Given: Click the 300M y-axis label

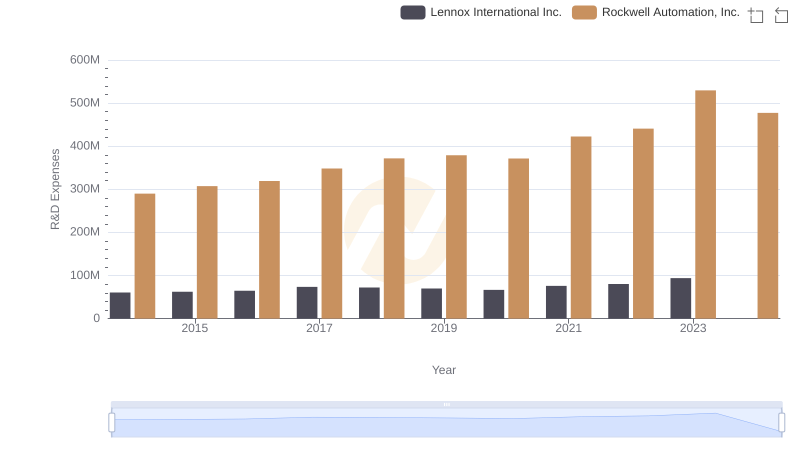Looking at the screenshot, I should click(85, 189).
